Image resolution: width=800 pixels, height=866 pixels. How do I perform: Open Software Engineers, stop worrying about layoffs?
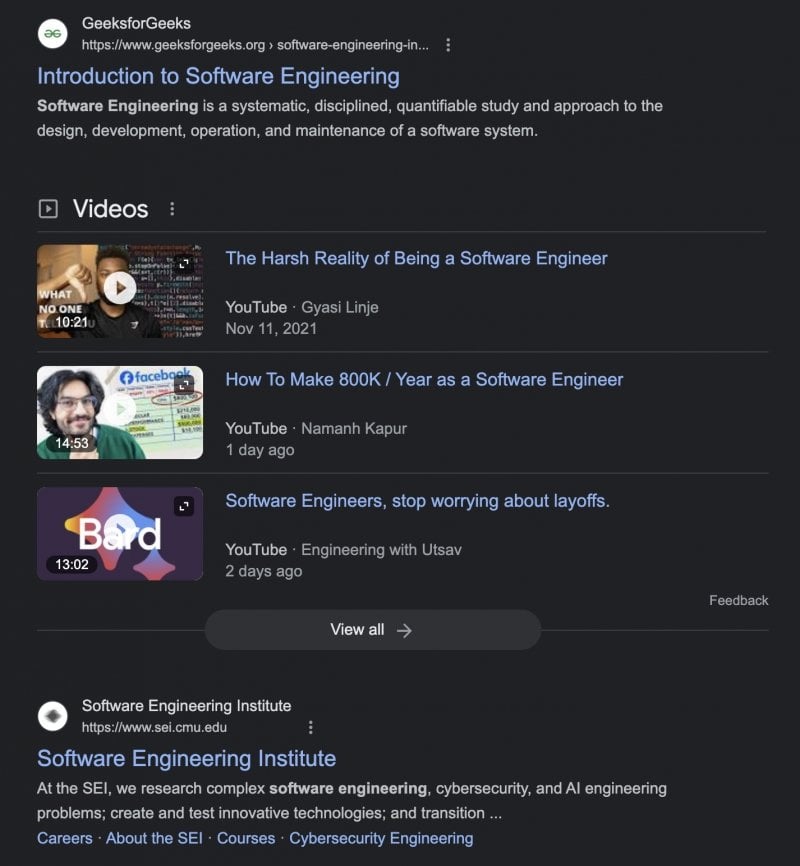pos(418,500)
